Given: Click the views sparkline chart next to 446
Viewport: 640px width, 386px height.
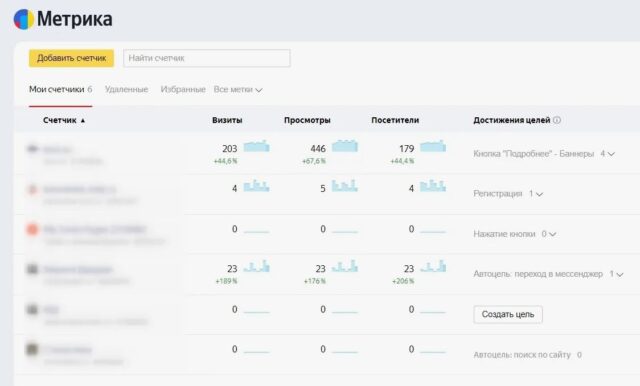Looking at the screenshot, I should (344, 146).
